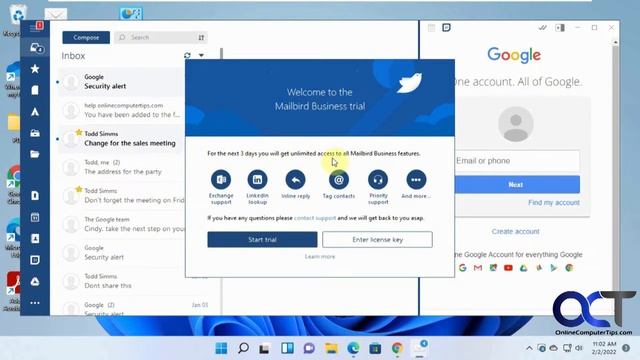Open Folders icon in sidebar
640x360 pixels.
[x=35, y=154]
